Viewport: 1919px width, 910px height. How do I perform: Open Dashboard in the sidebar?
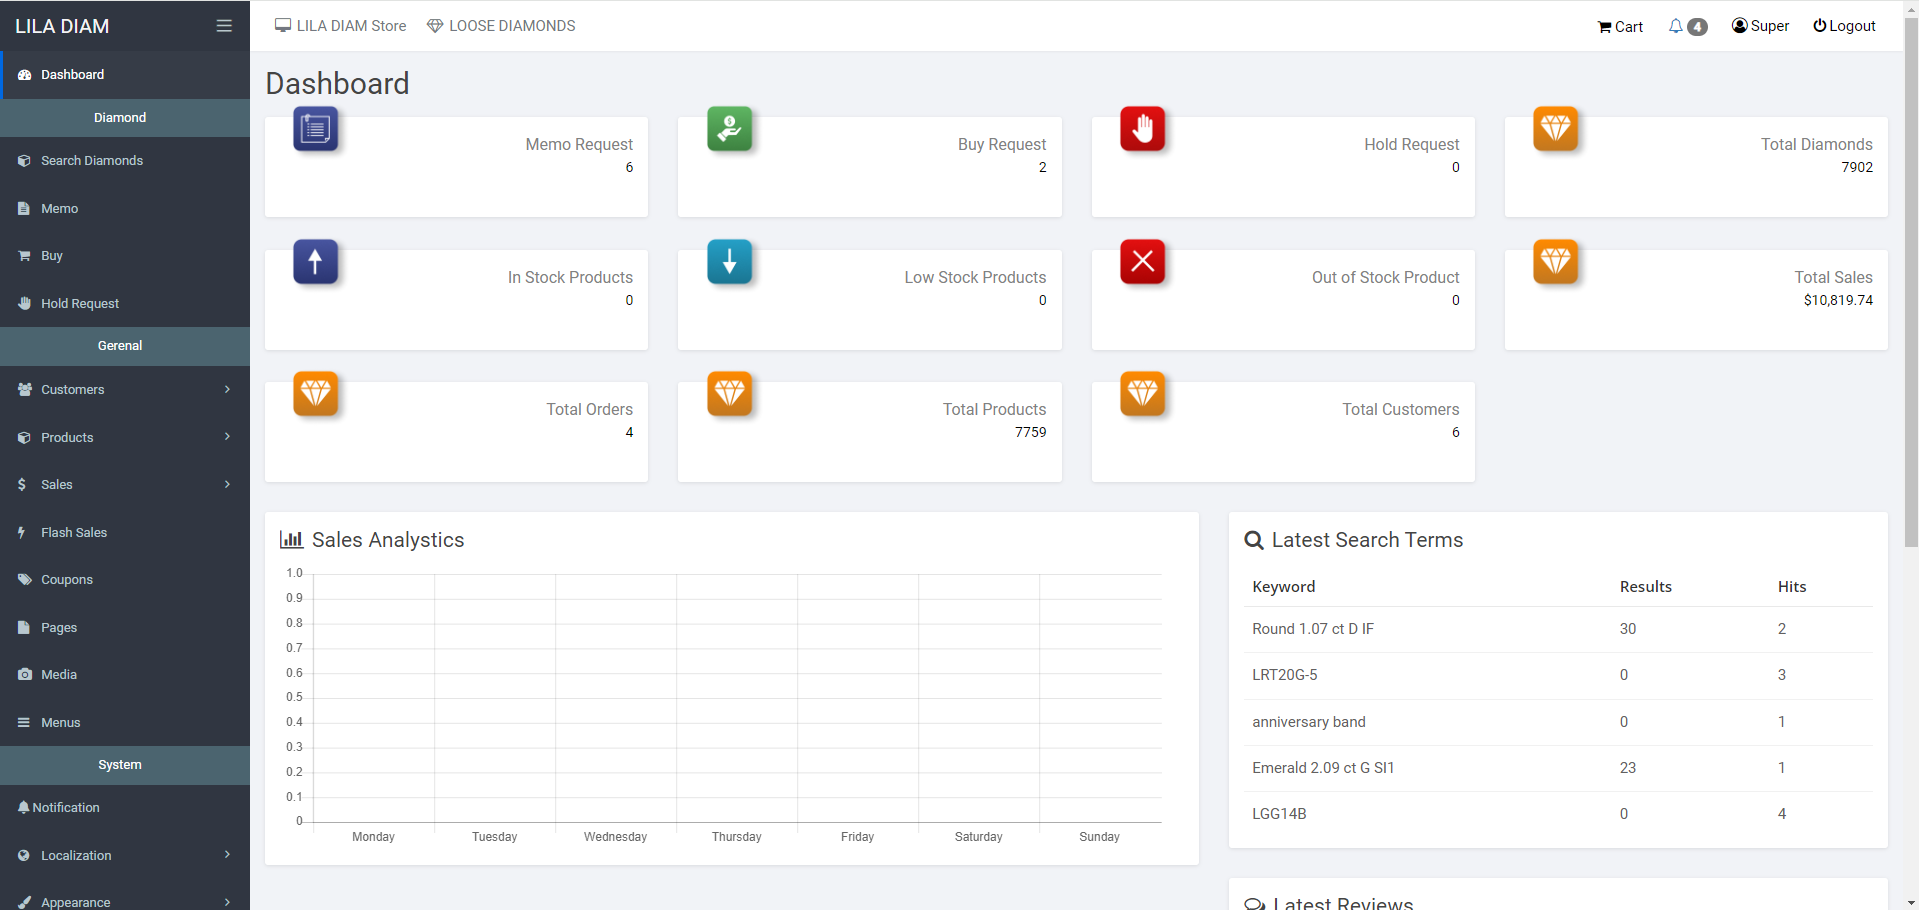click(x=125, y=75)
